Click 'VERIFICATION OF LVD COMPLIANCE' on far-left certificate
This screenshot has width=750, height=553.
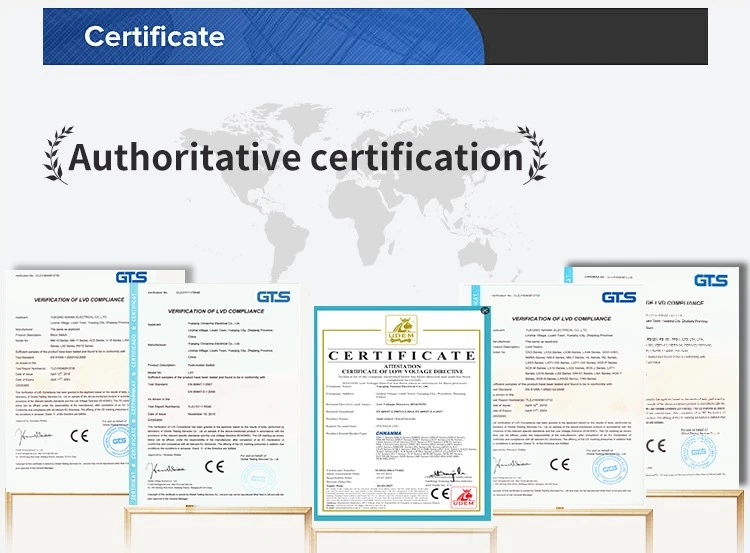click(x=79, y=299)
